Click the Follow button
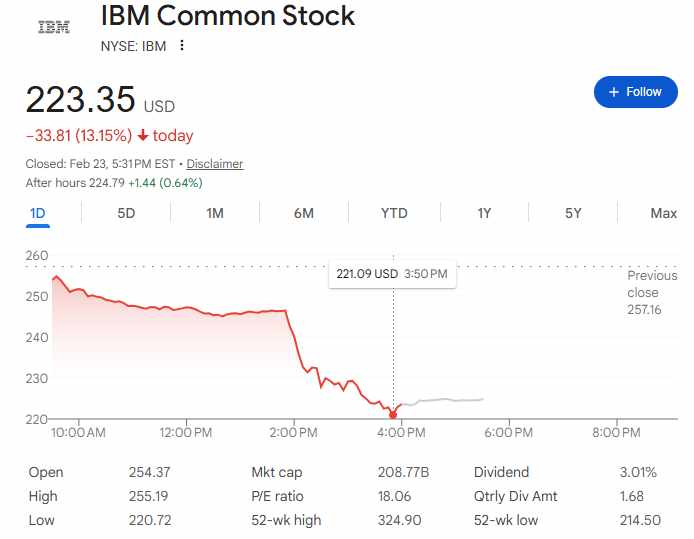 coord(635,92)
